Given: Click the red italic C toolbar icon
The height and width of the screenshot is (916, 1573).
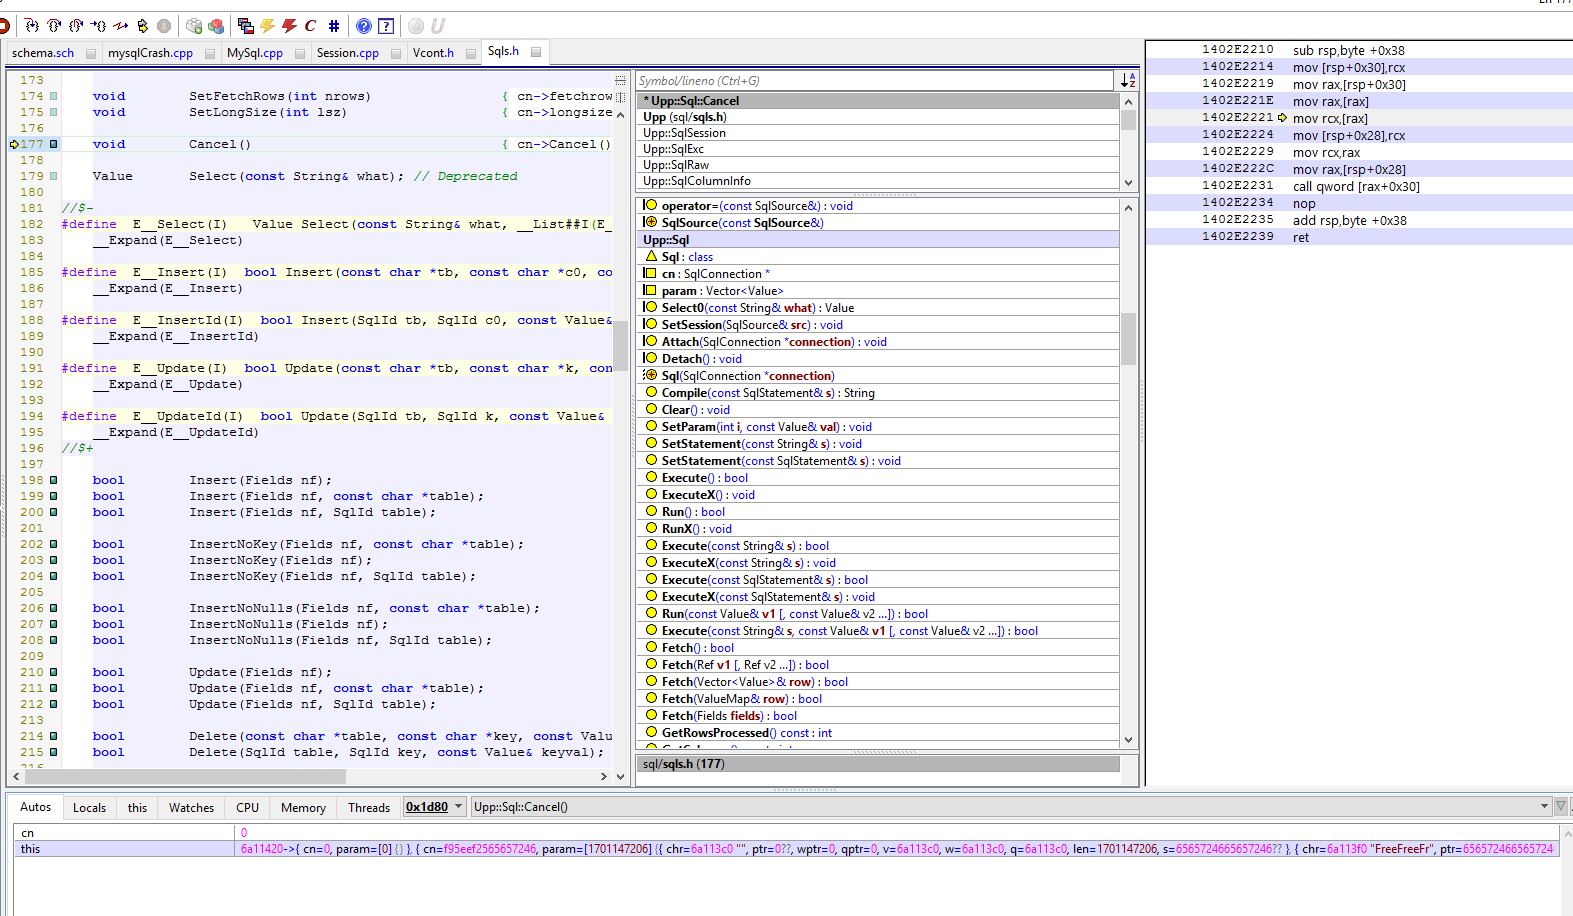Looking at the screenshot, I should pyautogui.click(x=311, y=26).
